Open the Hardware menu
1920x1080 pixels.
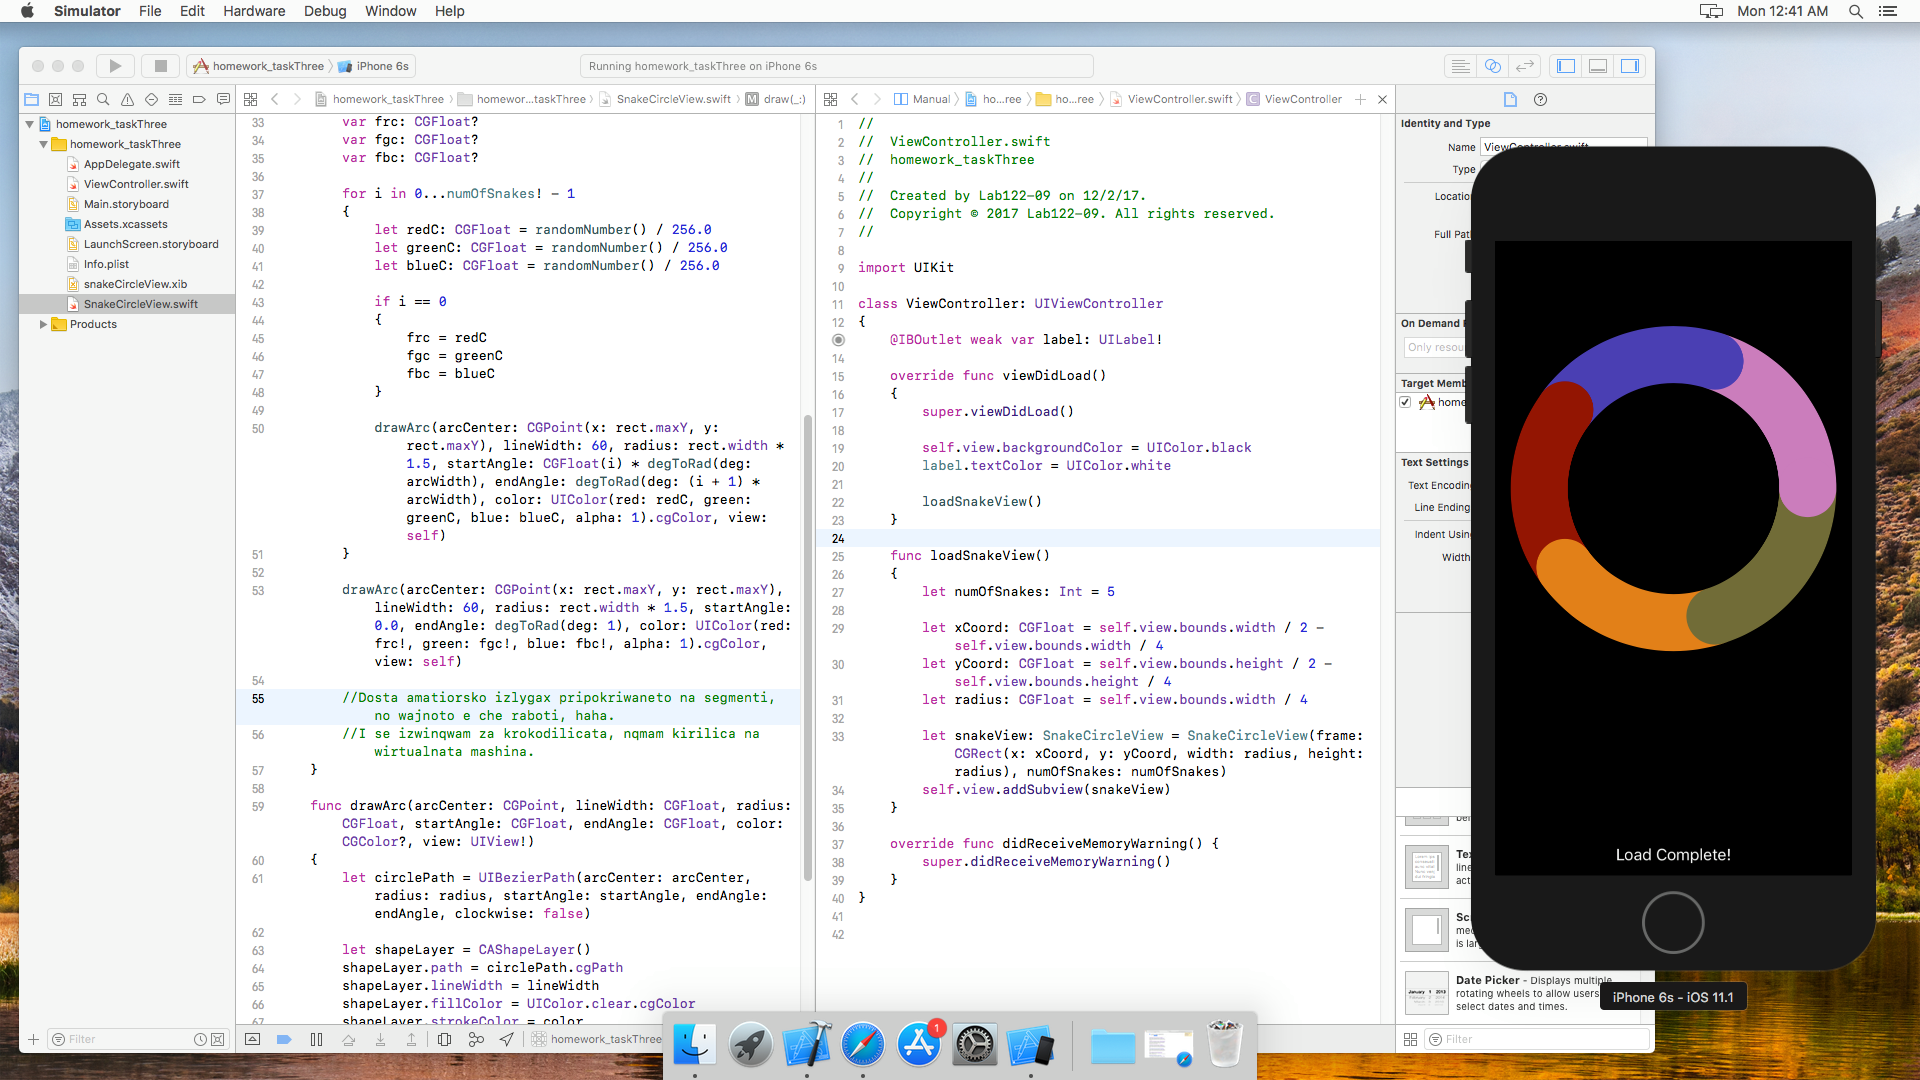[254, 11]
